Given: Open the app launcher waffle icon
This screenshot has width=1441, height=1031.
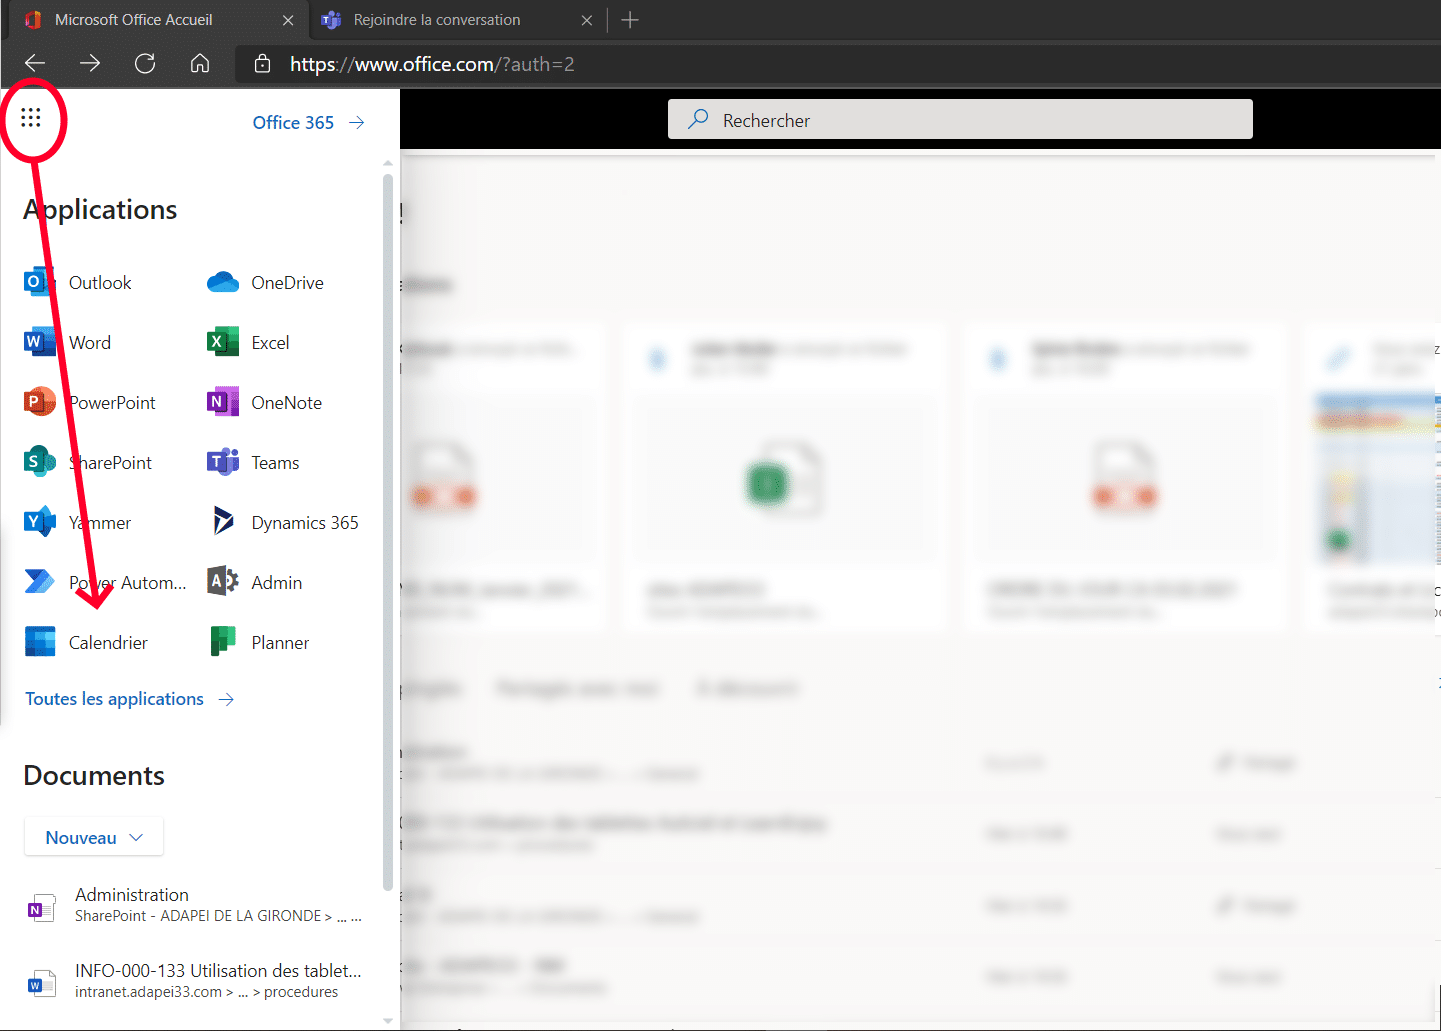Looking at the screenshot, I should pos(31,118).
